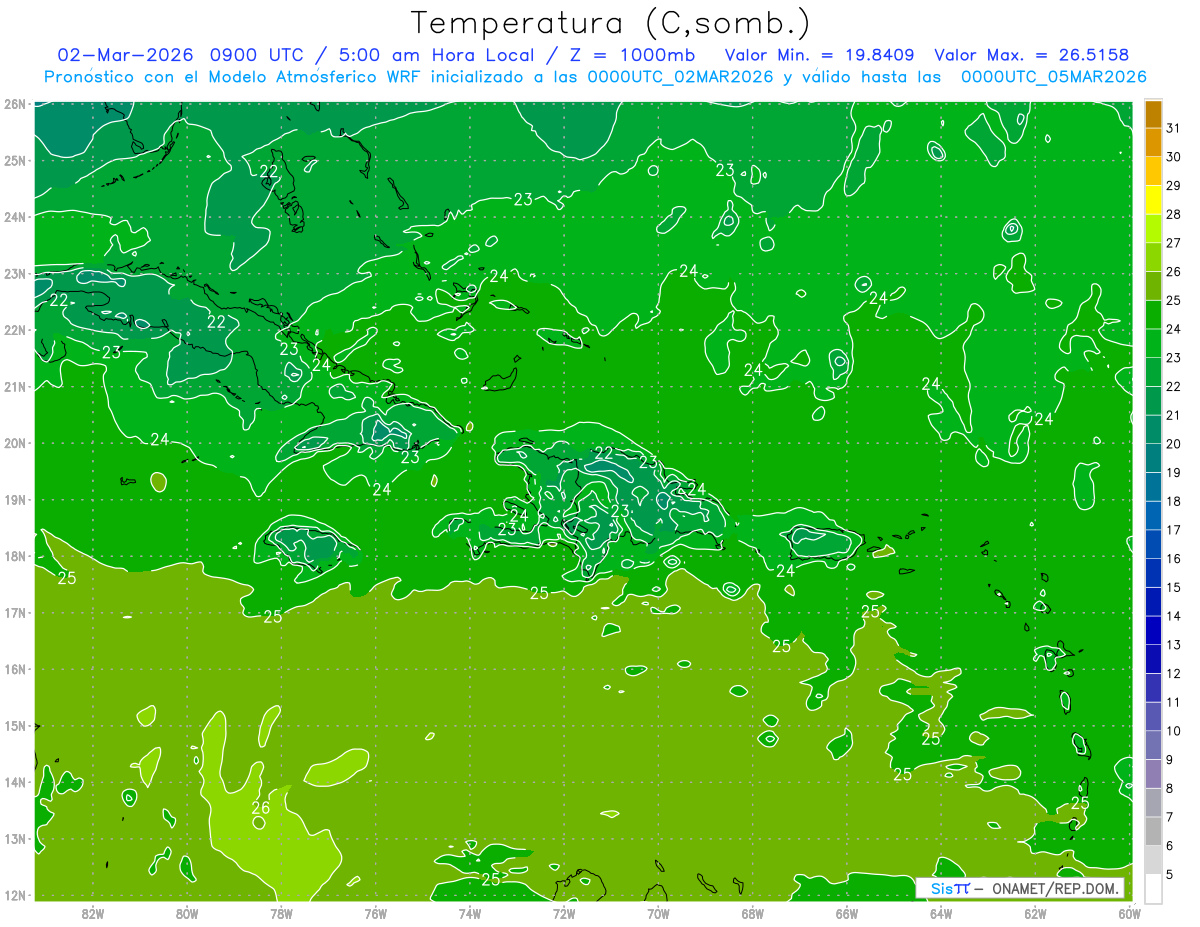
Task: Click the "70W" longitude axis label
Action: coord(658,912)
